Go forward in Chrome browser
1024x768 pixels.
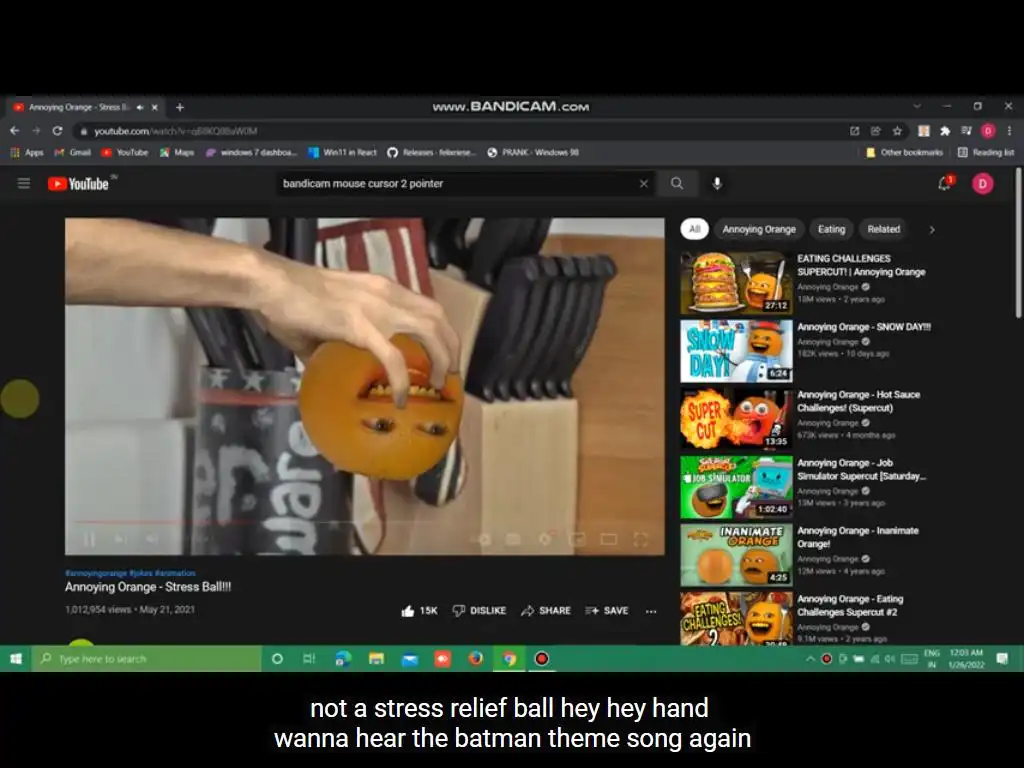[36, 131]
